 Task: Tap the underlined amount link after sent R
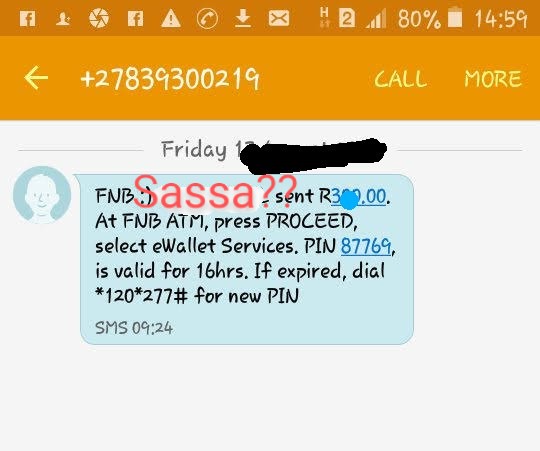coord(359,197)
